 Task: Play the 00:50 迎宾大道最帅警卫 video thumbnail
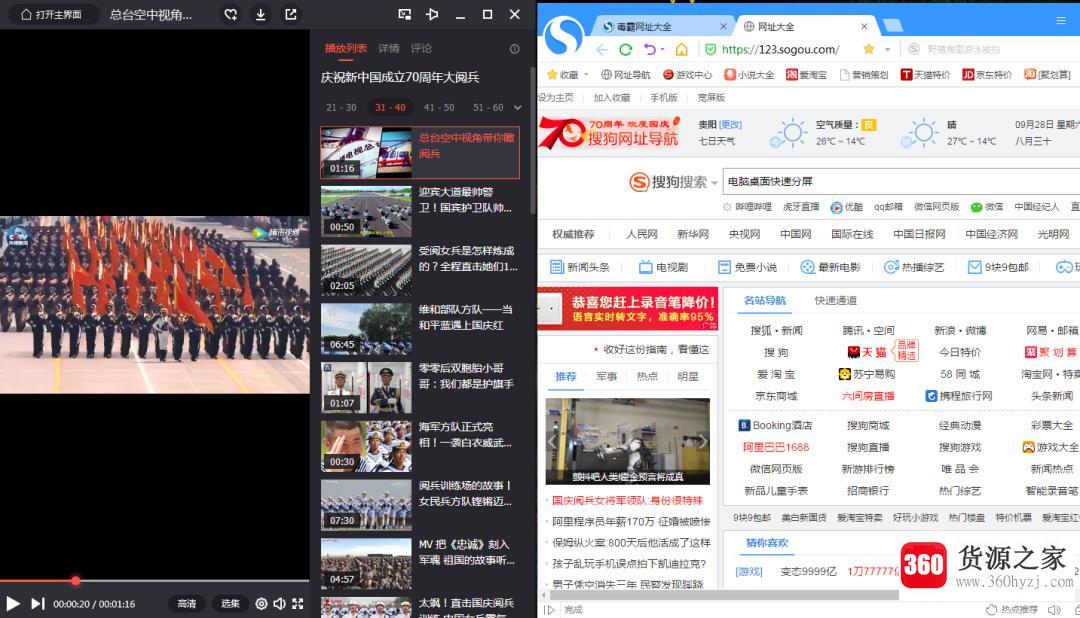tap(366, 211)
